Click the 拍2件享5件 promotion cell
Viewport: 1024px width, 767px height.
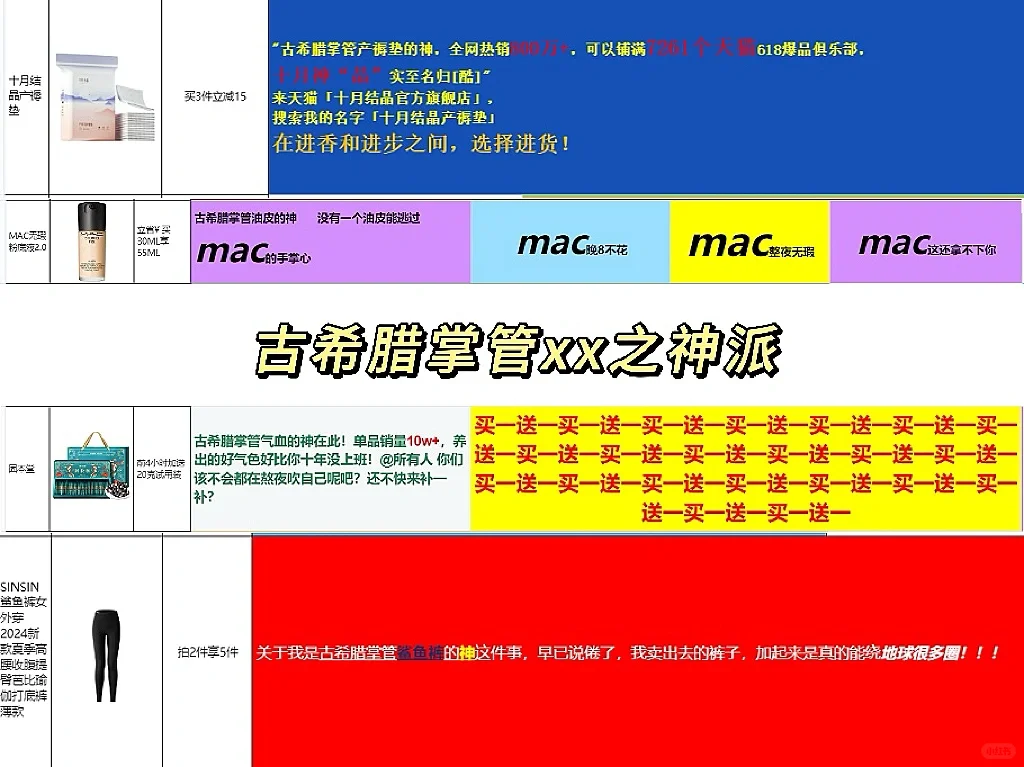pos(208,652)
